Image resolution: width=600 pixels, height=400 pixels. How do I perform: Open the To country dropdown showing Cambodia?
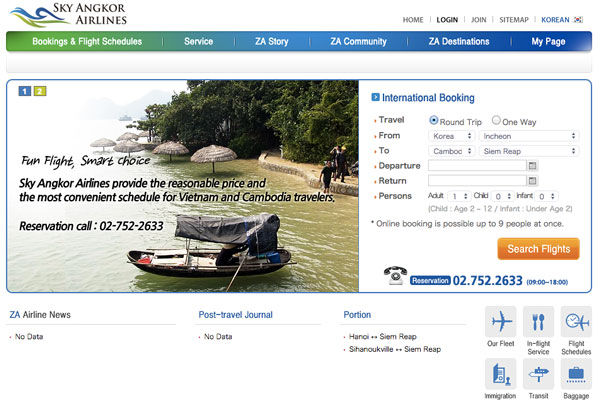pyautogui.click(x=452, y=151)
